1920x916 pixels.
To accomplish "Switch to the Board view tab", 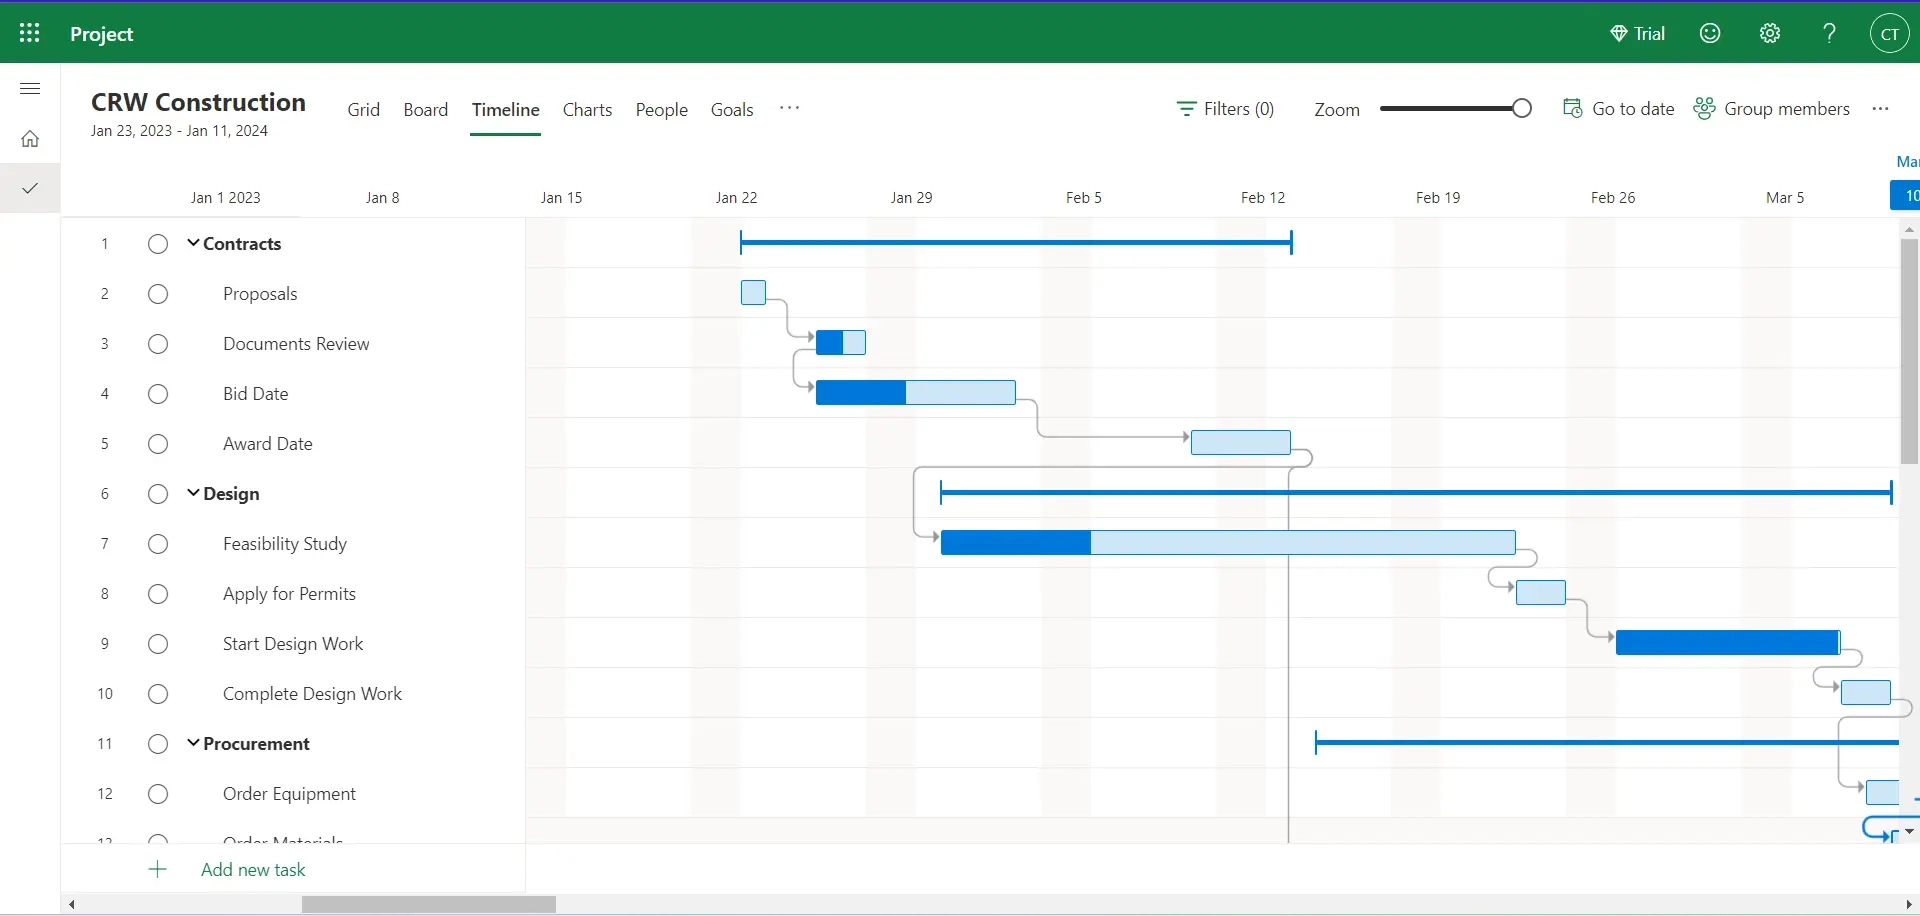I will click(x=425, y=110).
